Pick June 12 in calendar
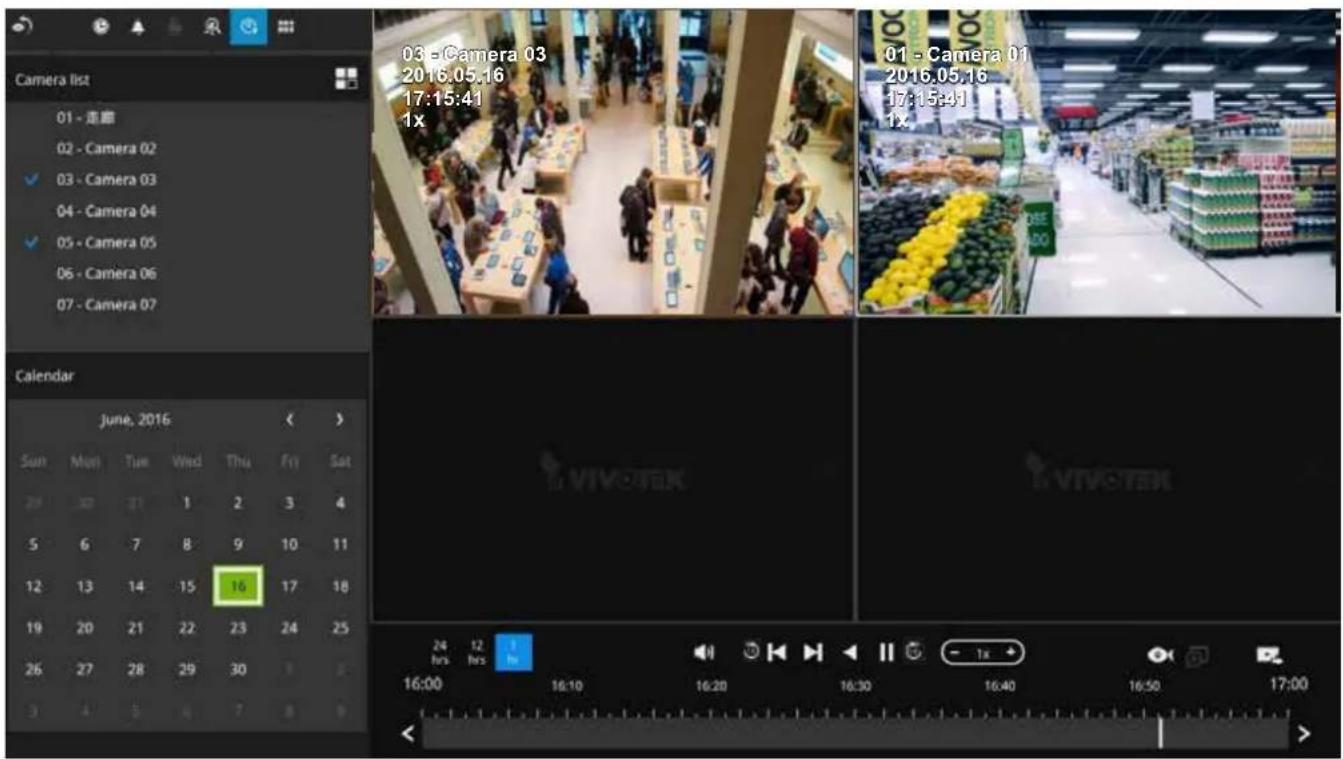1343x759 pixels. pos(33,586)
